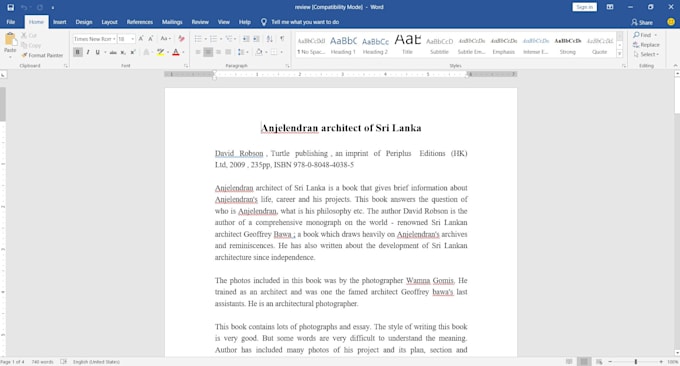Viewport: 680px width, 366px height.
Task: Open the Paste options arrow
Action: [10, 56]
